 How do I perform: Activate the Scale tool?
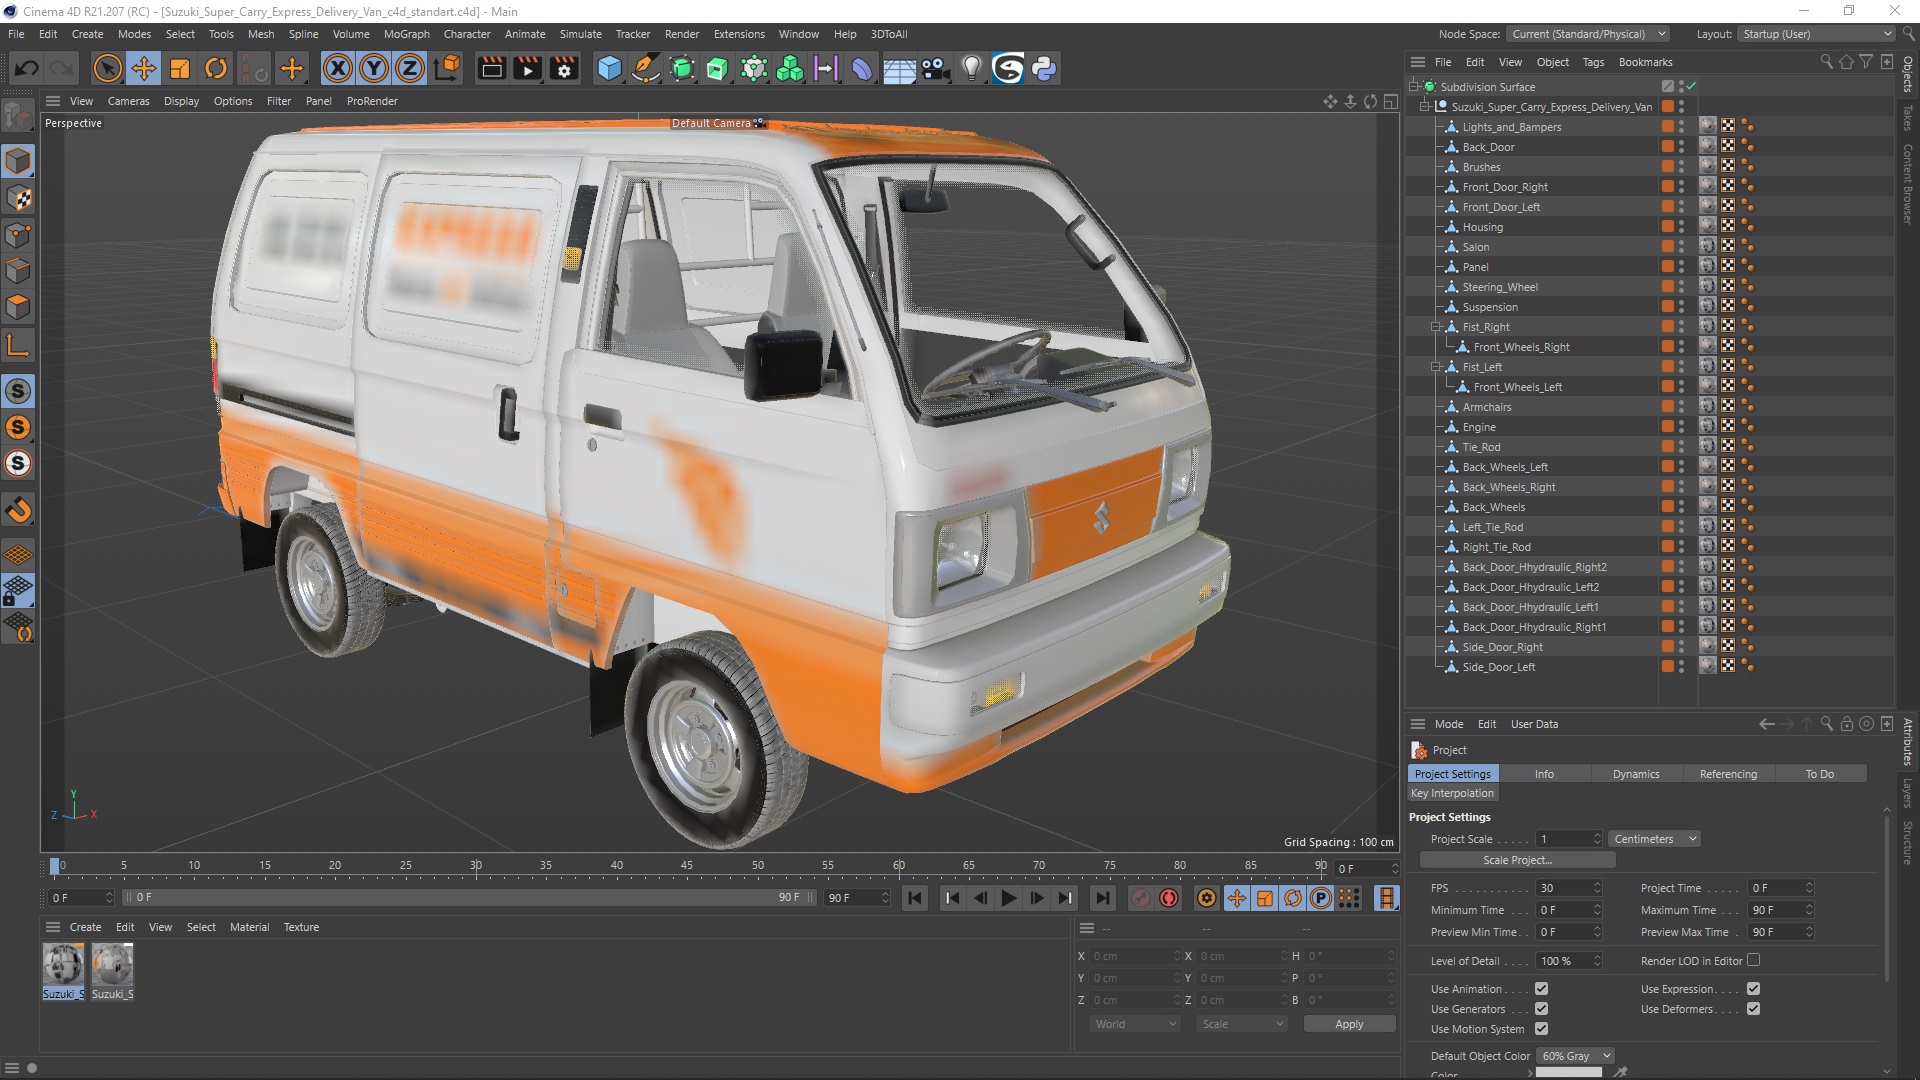[x=180, y=68]
